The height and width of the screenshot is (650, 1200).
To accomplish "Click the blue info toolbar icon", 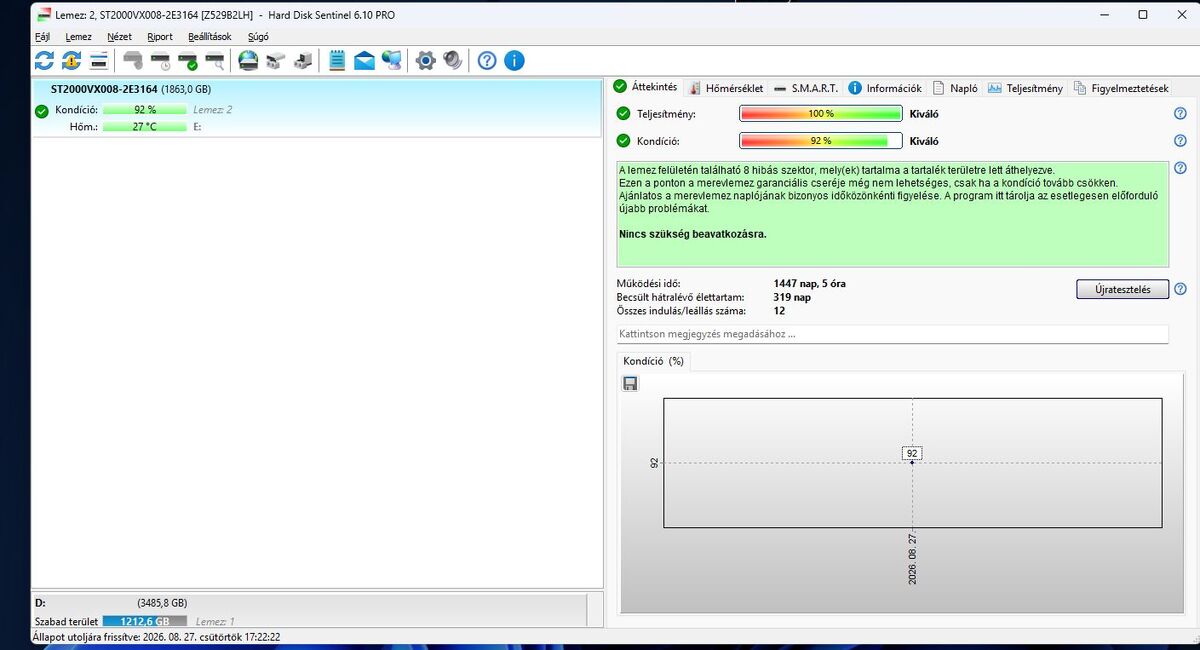I will click(x=514, y=60).
